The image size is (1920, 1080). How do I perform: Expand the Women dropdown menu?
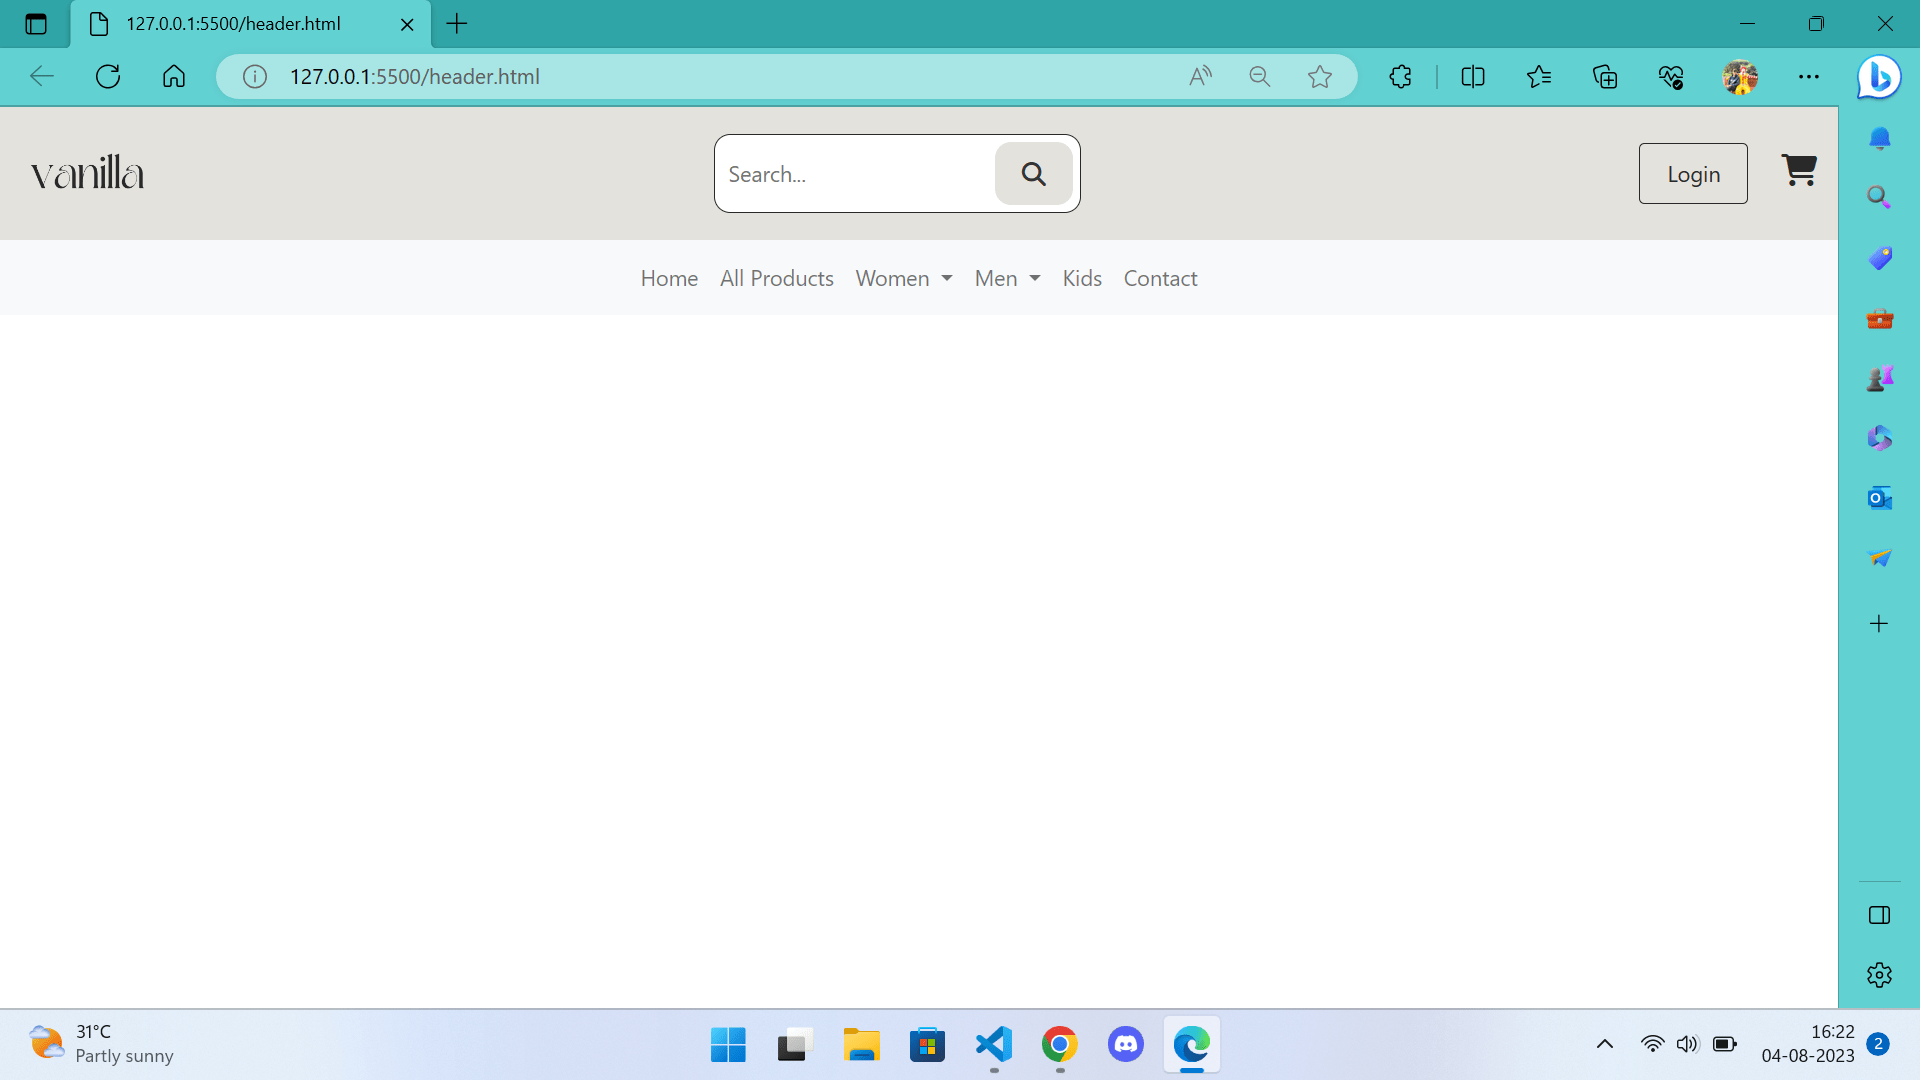(903, 278)
